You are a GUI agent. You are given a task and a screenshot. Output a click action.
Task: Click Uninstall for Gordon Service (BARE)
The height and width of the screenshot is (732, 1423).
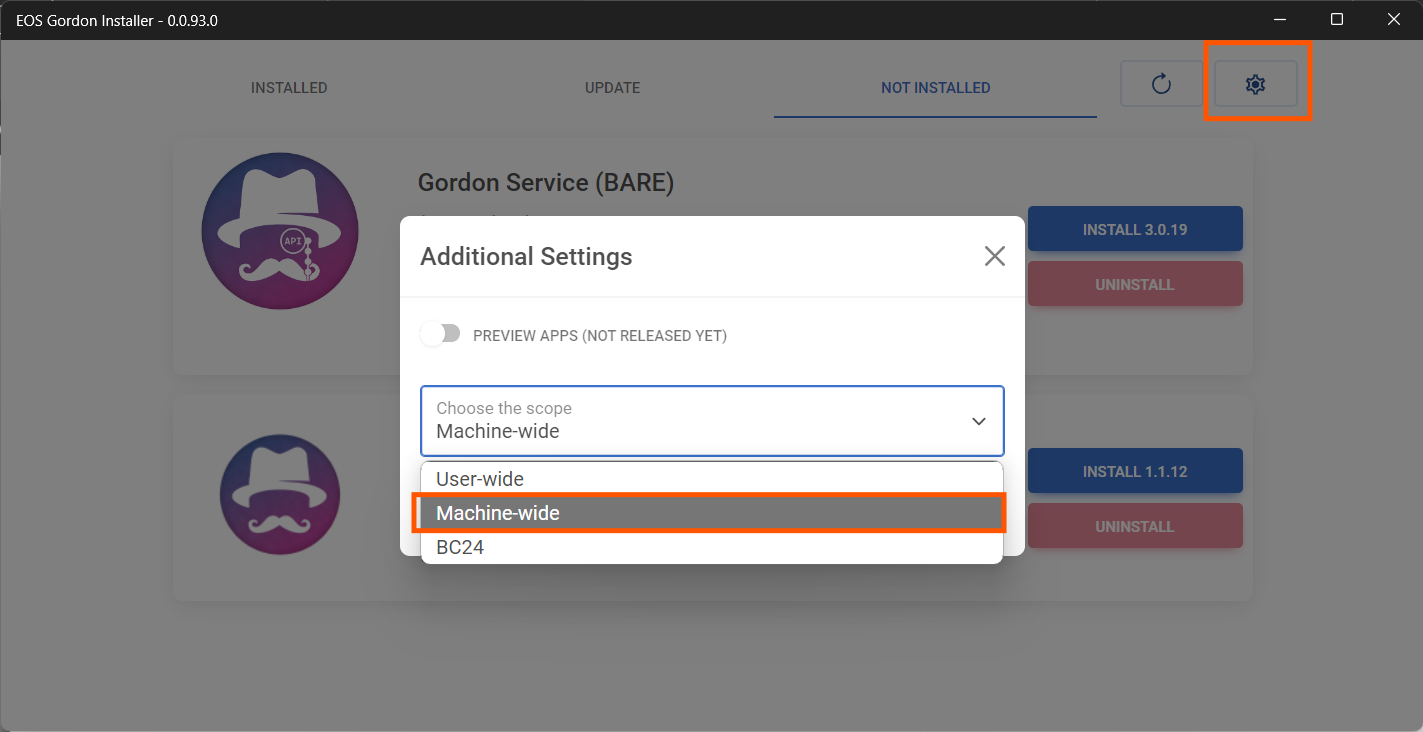pos(1134,284)
